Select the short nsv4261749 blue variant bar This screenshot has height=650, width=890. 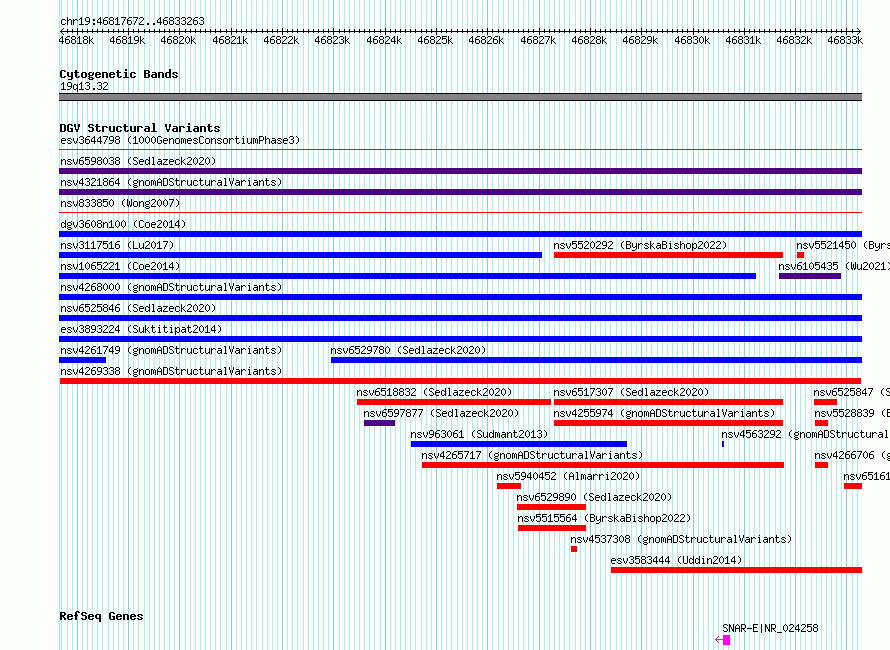pos(82,360)
